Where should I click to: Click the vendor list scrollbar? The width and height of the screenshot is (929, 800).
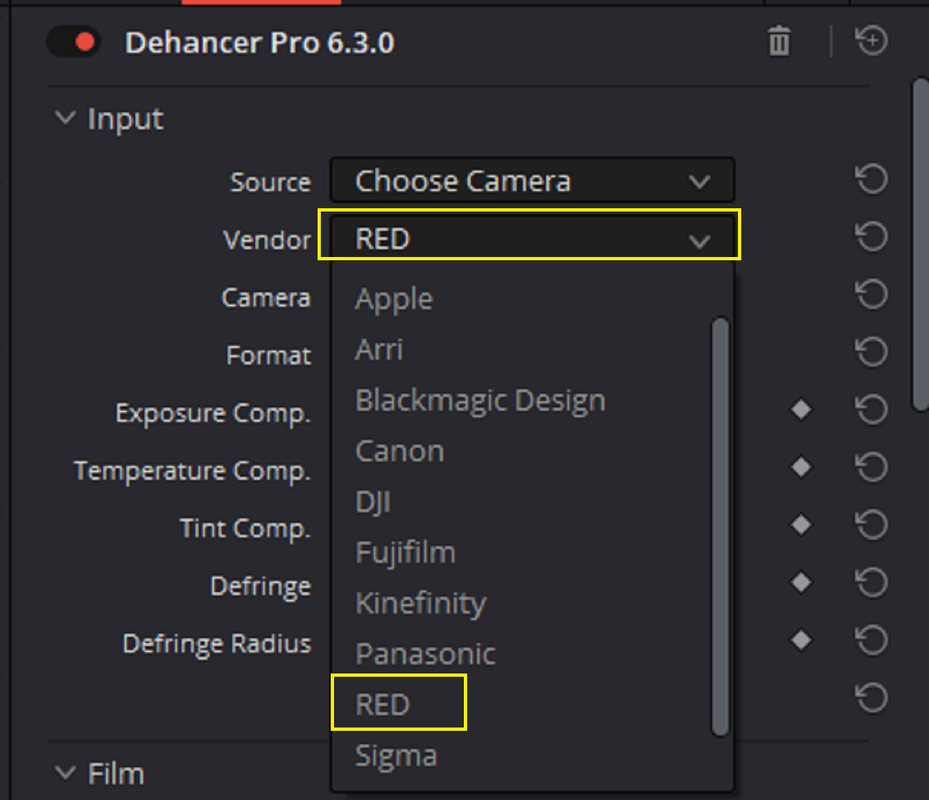click(x=720, y=527)
